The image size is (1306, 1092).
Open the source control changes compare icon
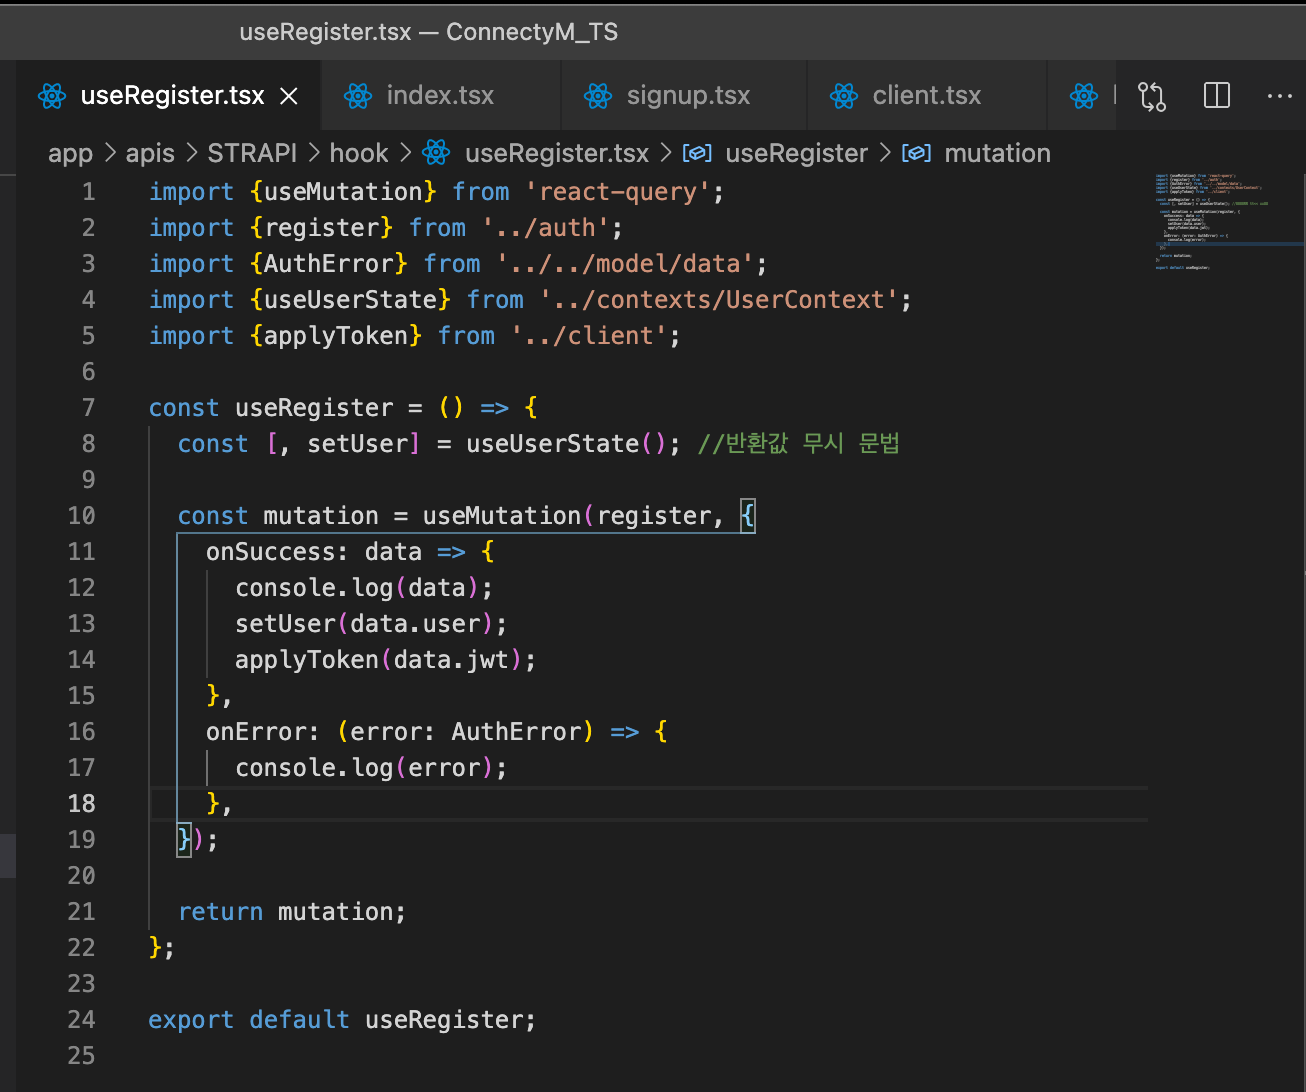pos(1152,96)
